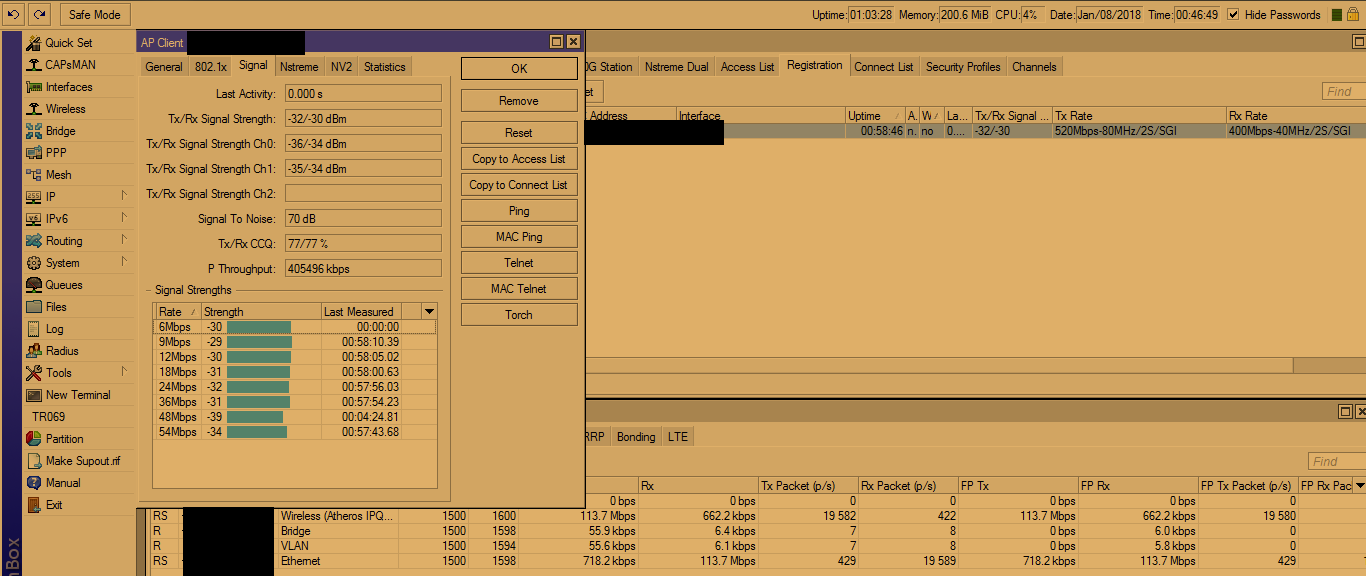Open the Queues sidebar icon
The height and width of the screenshot is (576, 1366).
34,285
